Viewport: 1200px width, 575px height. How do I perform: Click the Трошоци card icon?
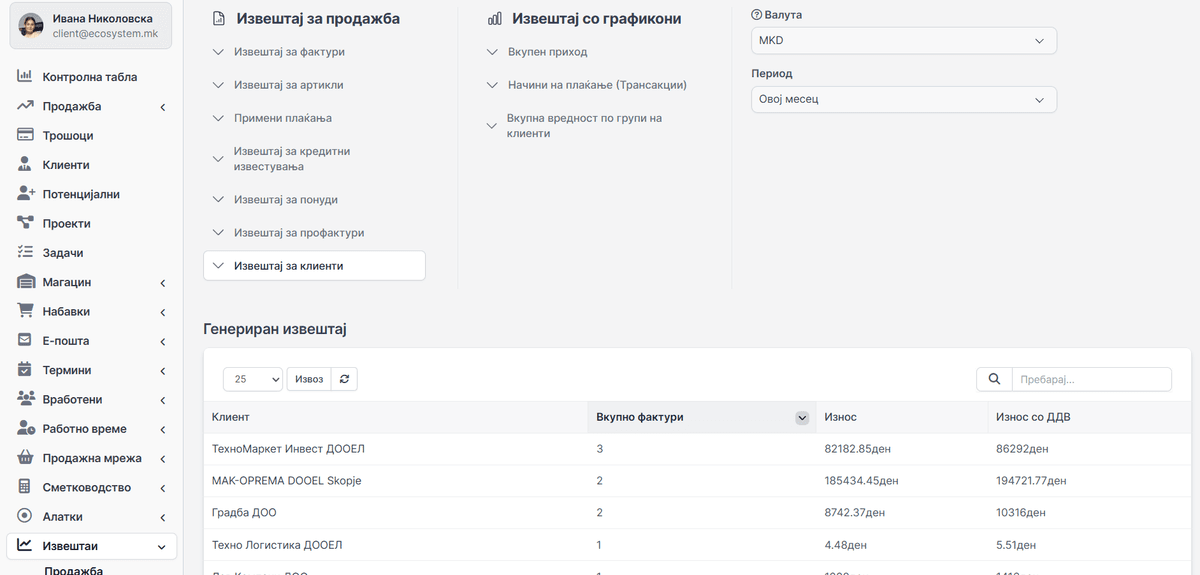[25, 135]
